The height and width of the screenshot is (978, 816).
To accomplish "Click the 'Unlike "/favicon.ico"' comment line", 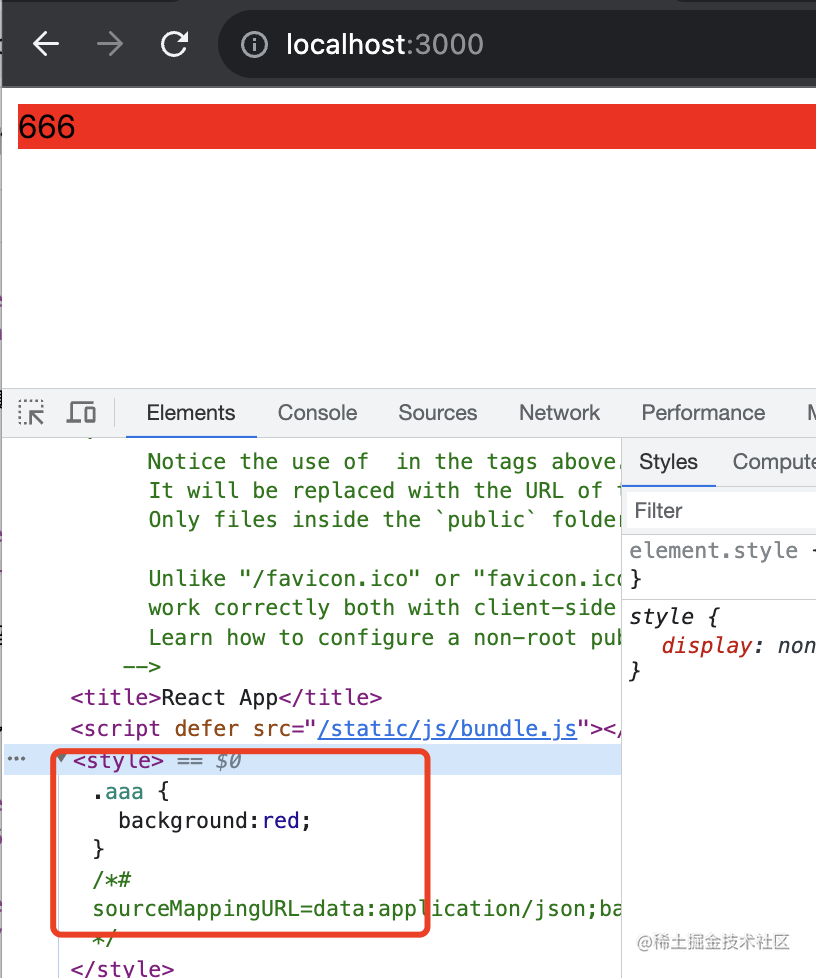I will tap(384, 579).
